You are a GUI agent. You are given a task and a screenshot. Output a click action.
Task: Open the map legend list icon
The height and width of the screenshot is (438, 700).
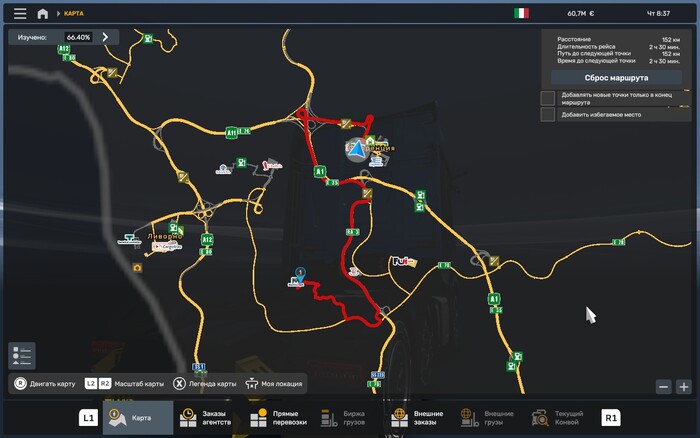[x=22, y=355]
